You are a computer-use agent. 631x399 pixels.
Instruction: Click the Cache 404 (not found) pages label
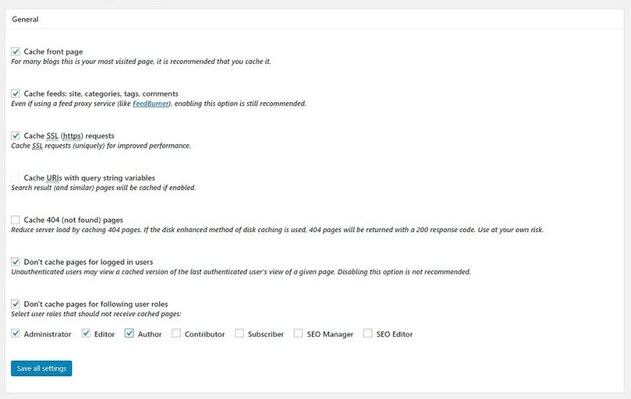73,220
